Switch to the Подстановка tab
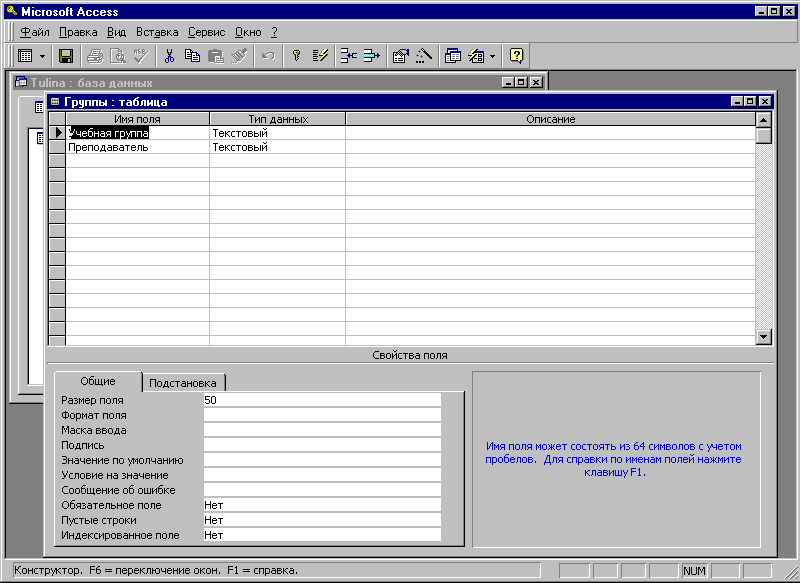800x583 pixels. (x=185, y=383)
